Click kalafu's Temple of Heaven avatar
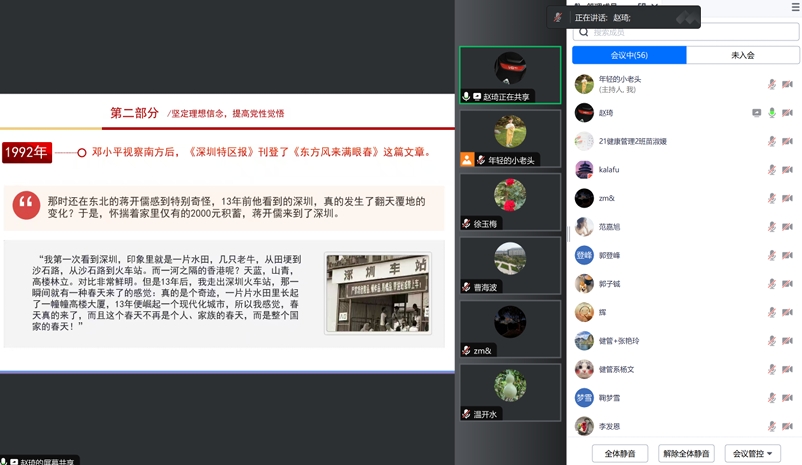802x465 pixels. click(584, 170)
